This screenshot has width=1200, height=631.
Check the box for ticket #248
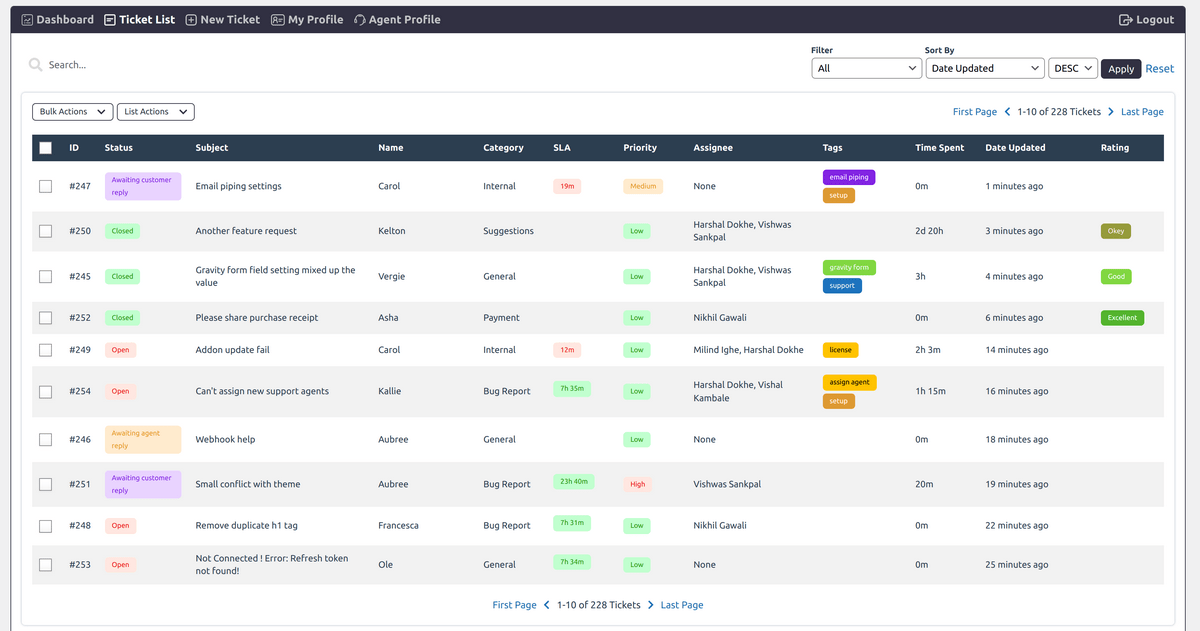click(x=45, y=526)
